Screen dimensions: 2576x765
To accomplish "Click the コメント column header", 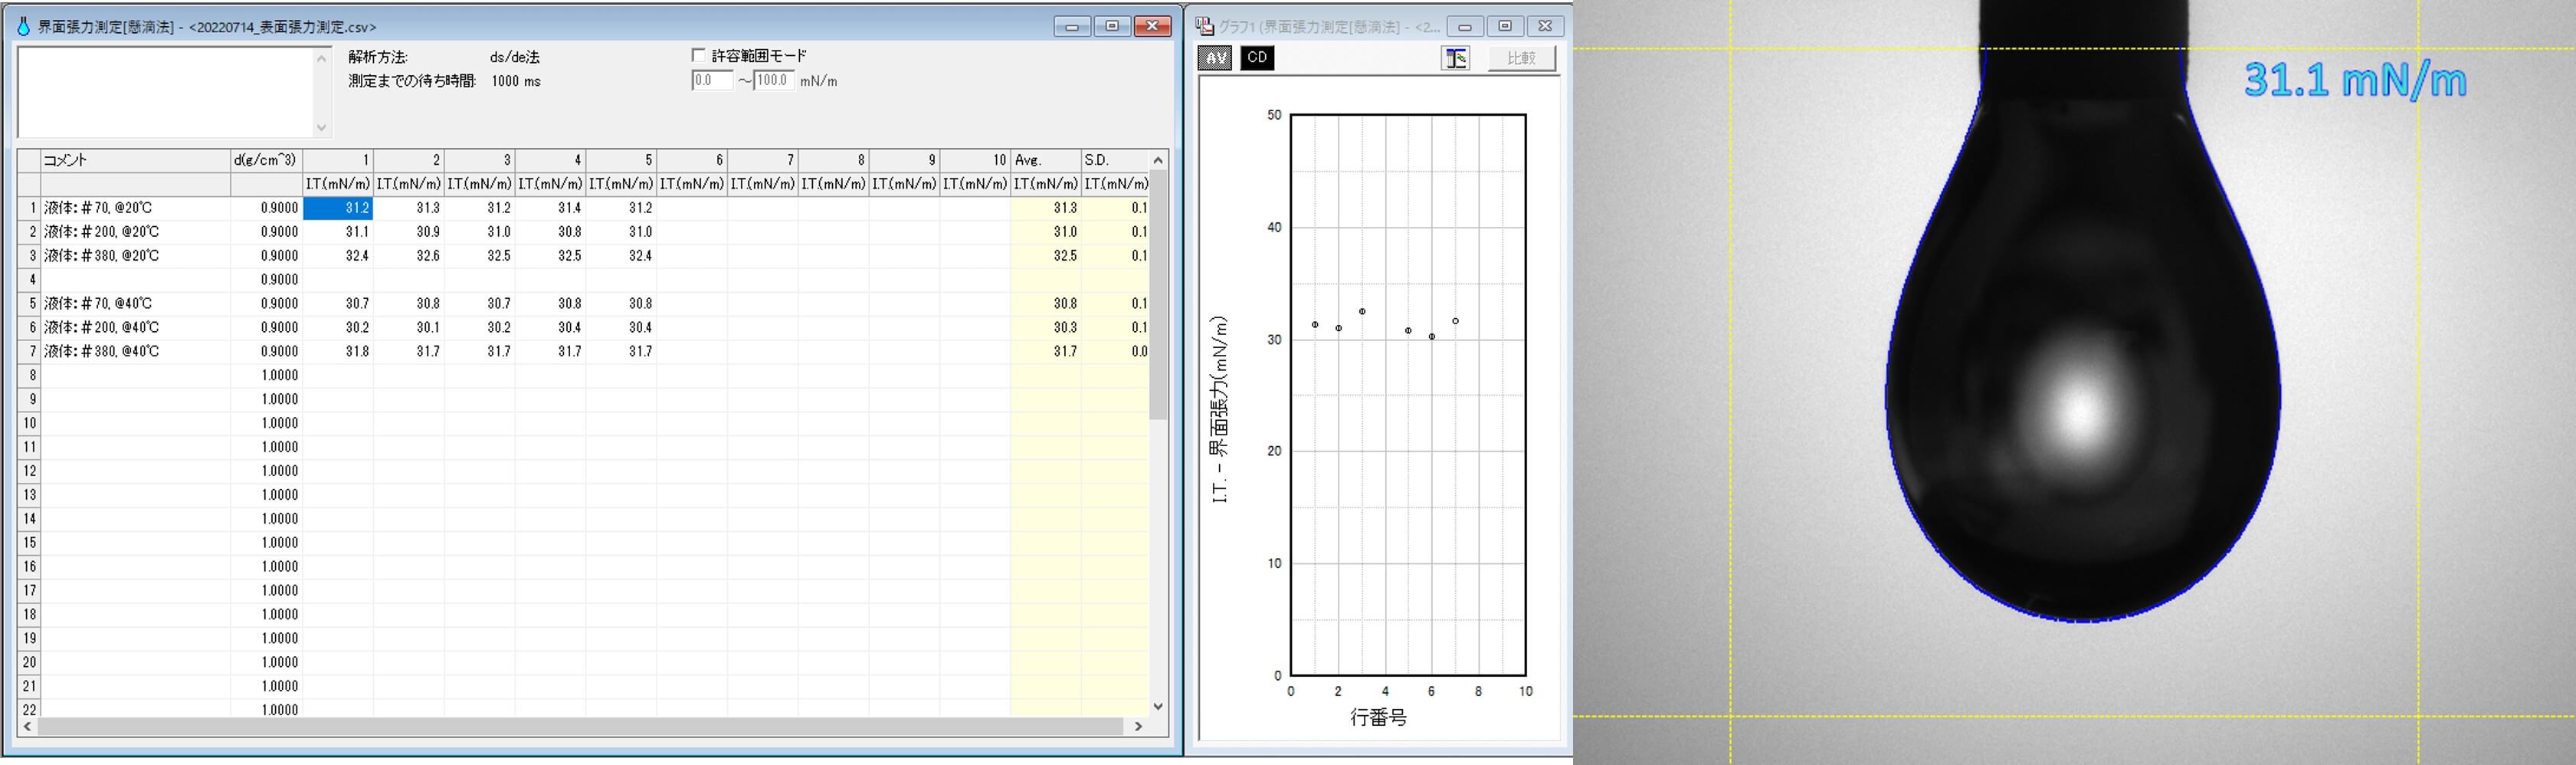I will 135,160.
